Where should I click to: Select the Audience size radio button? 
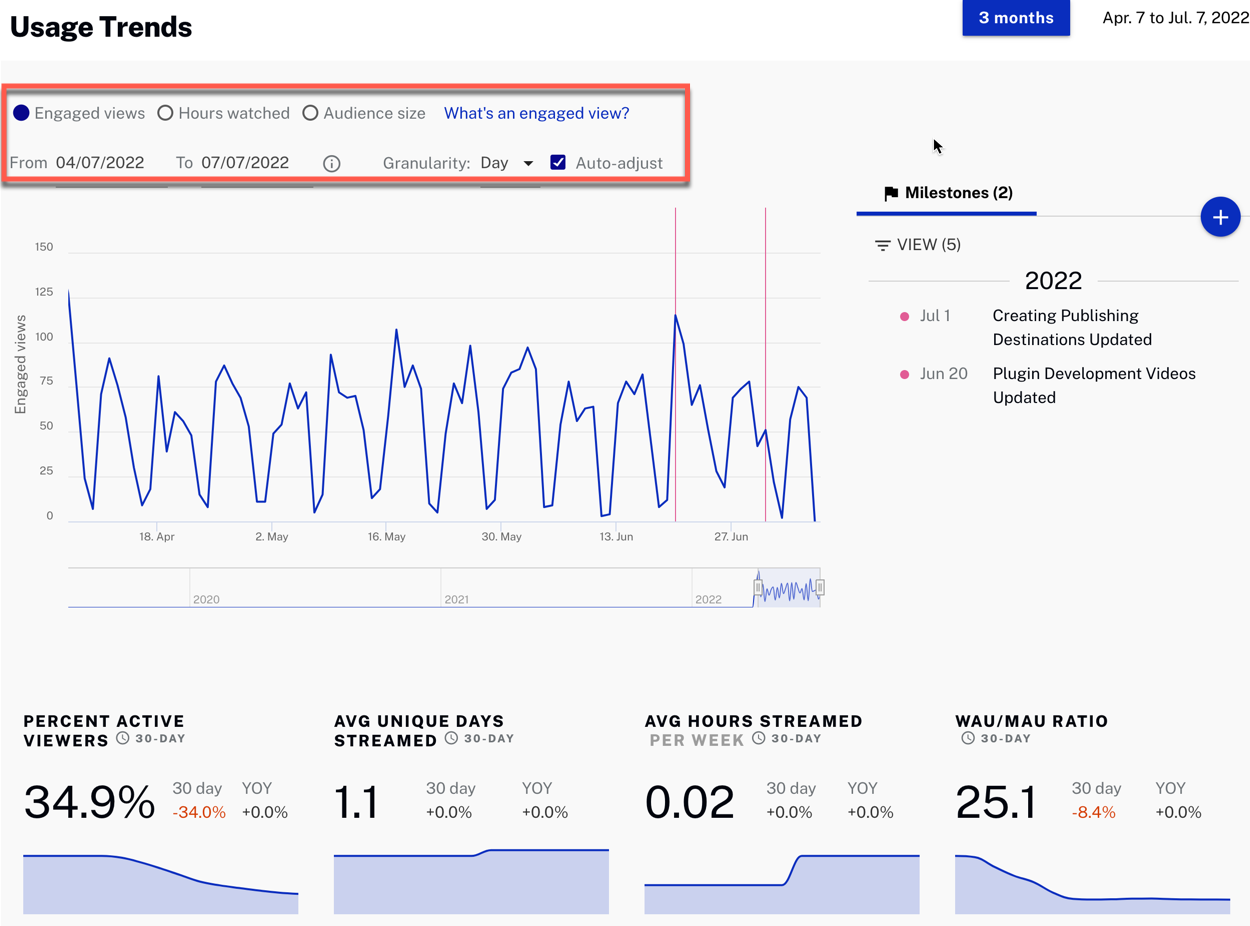(x=310, y=113)
